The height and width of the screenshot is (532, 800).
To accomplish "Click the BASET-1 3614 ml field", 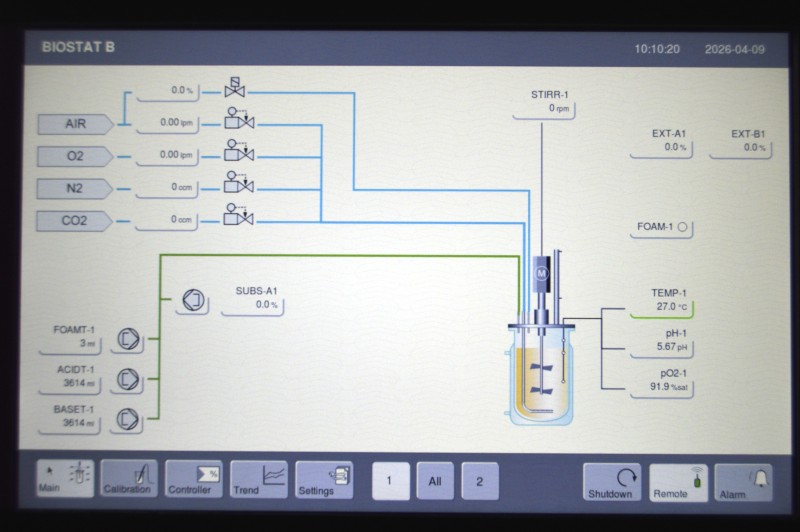I will point(70,418).
